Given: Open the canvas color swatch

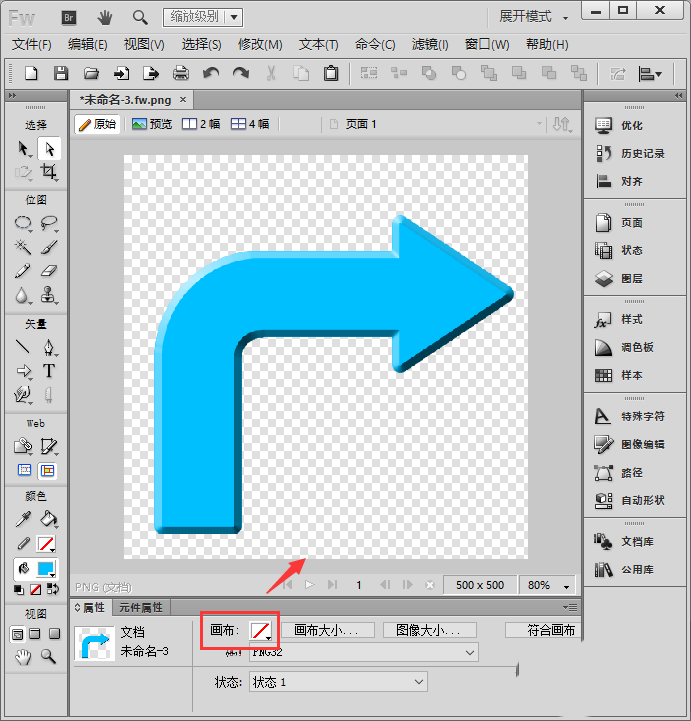Looking at the screenshot, I should click(x=261, y=630).
